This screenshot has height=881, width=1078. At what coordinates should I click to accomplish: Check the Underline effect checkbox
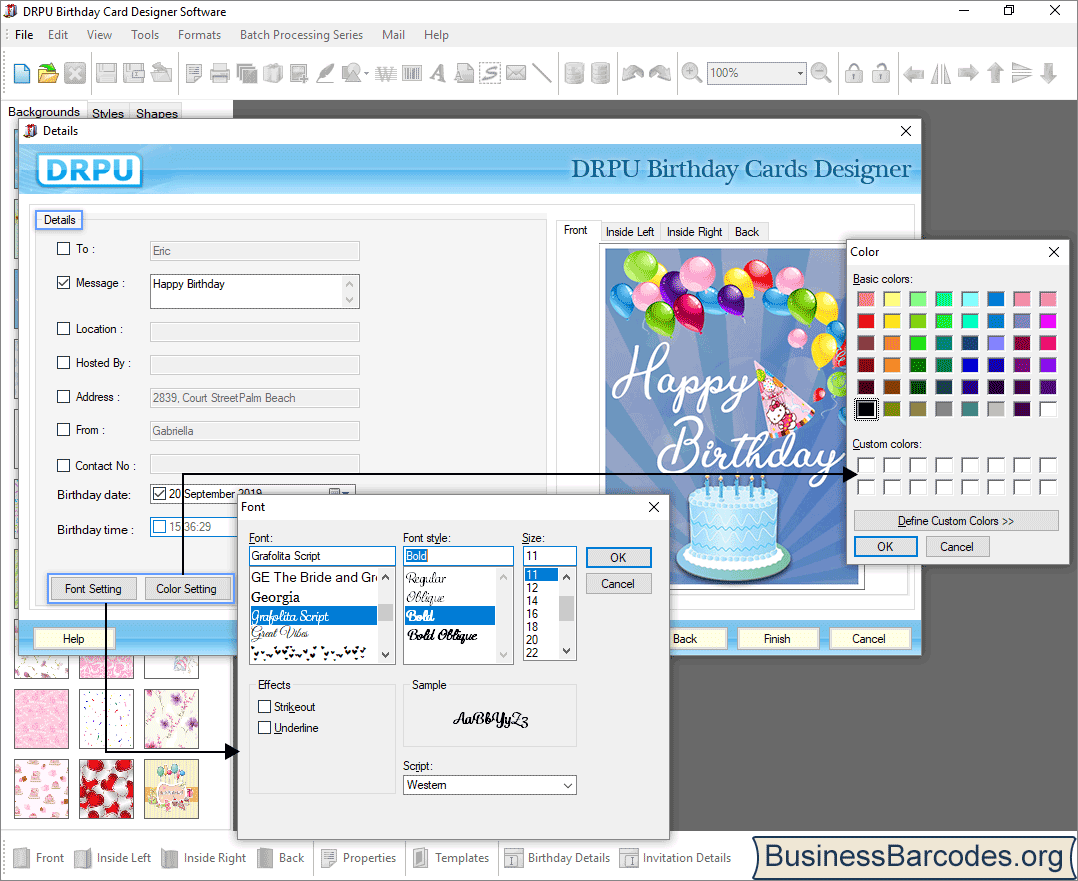pos(264,728)
